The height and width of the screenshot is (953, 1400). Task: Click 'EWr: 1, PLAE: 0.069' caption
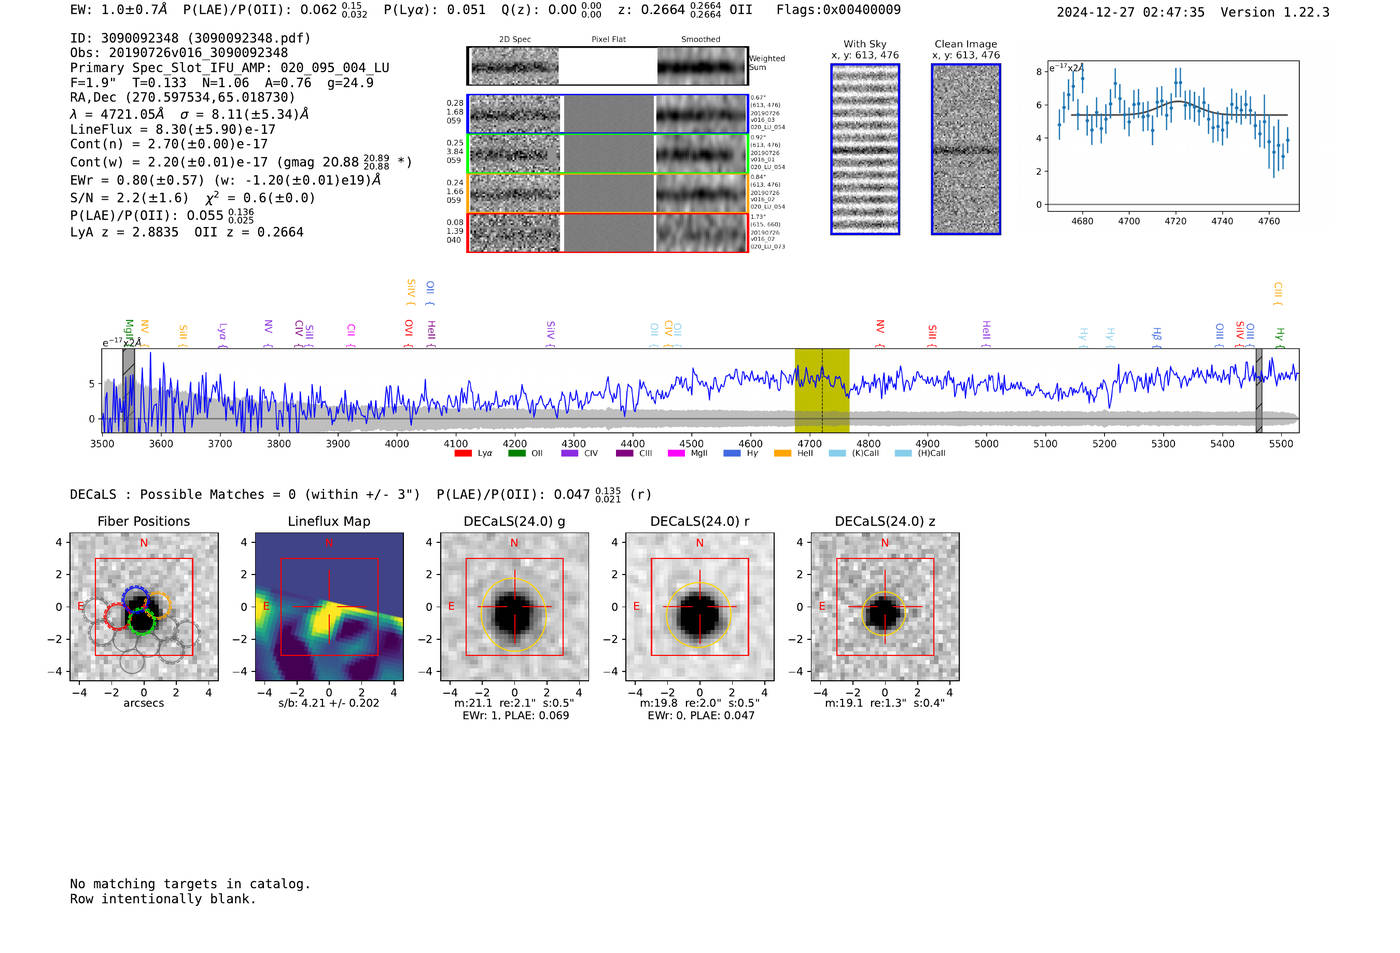[x=515, y=715]
